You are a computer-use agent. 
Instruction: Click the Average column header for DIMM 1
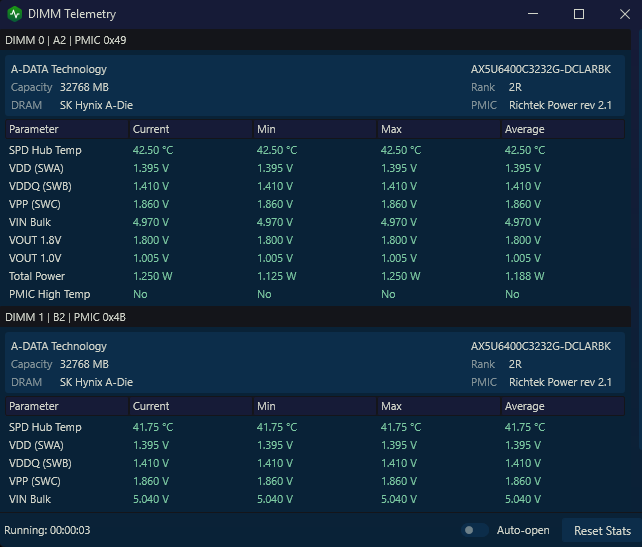[x=563, y=406]
